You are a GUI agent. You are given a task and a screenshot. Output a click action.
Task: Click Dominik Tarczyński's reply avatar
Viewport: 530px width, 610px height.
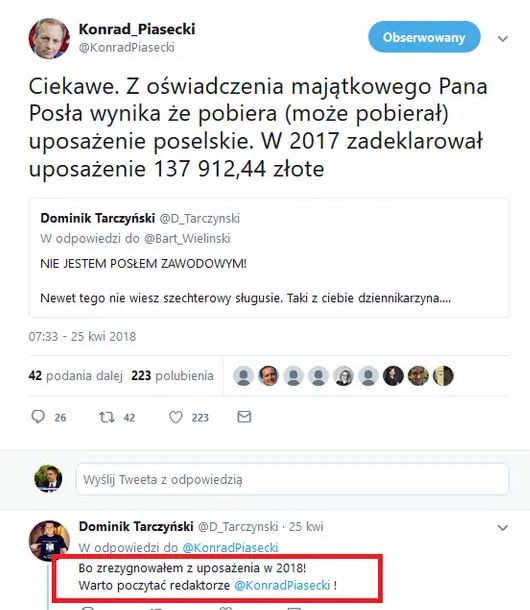point(49,541)
